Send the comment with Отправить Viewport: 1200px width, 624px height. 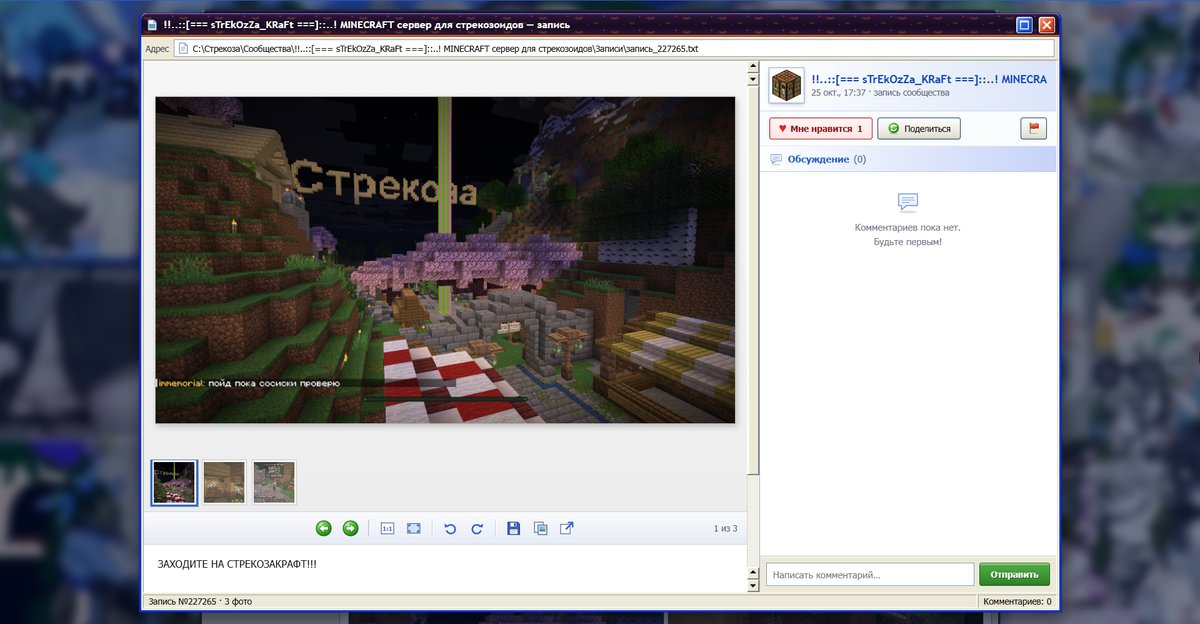1014,574
